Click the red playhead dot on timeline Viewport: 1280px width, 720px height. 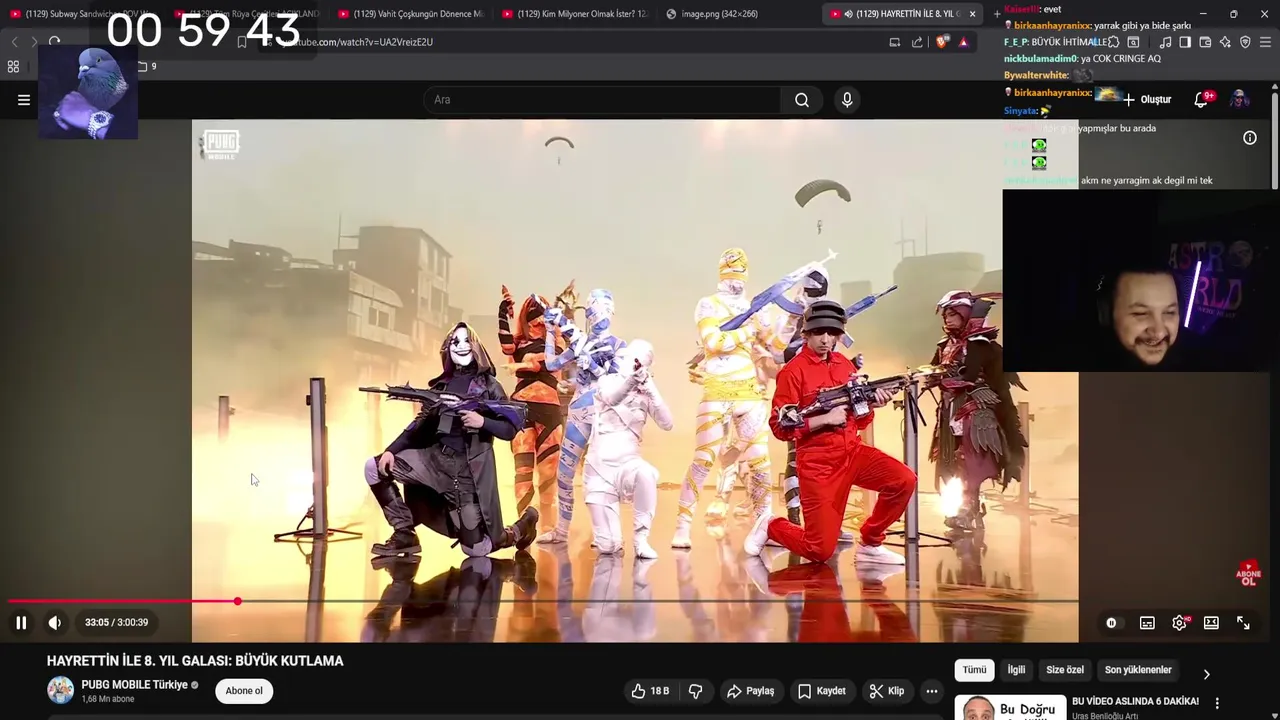click(x=237, y=602)
